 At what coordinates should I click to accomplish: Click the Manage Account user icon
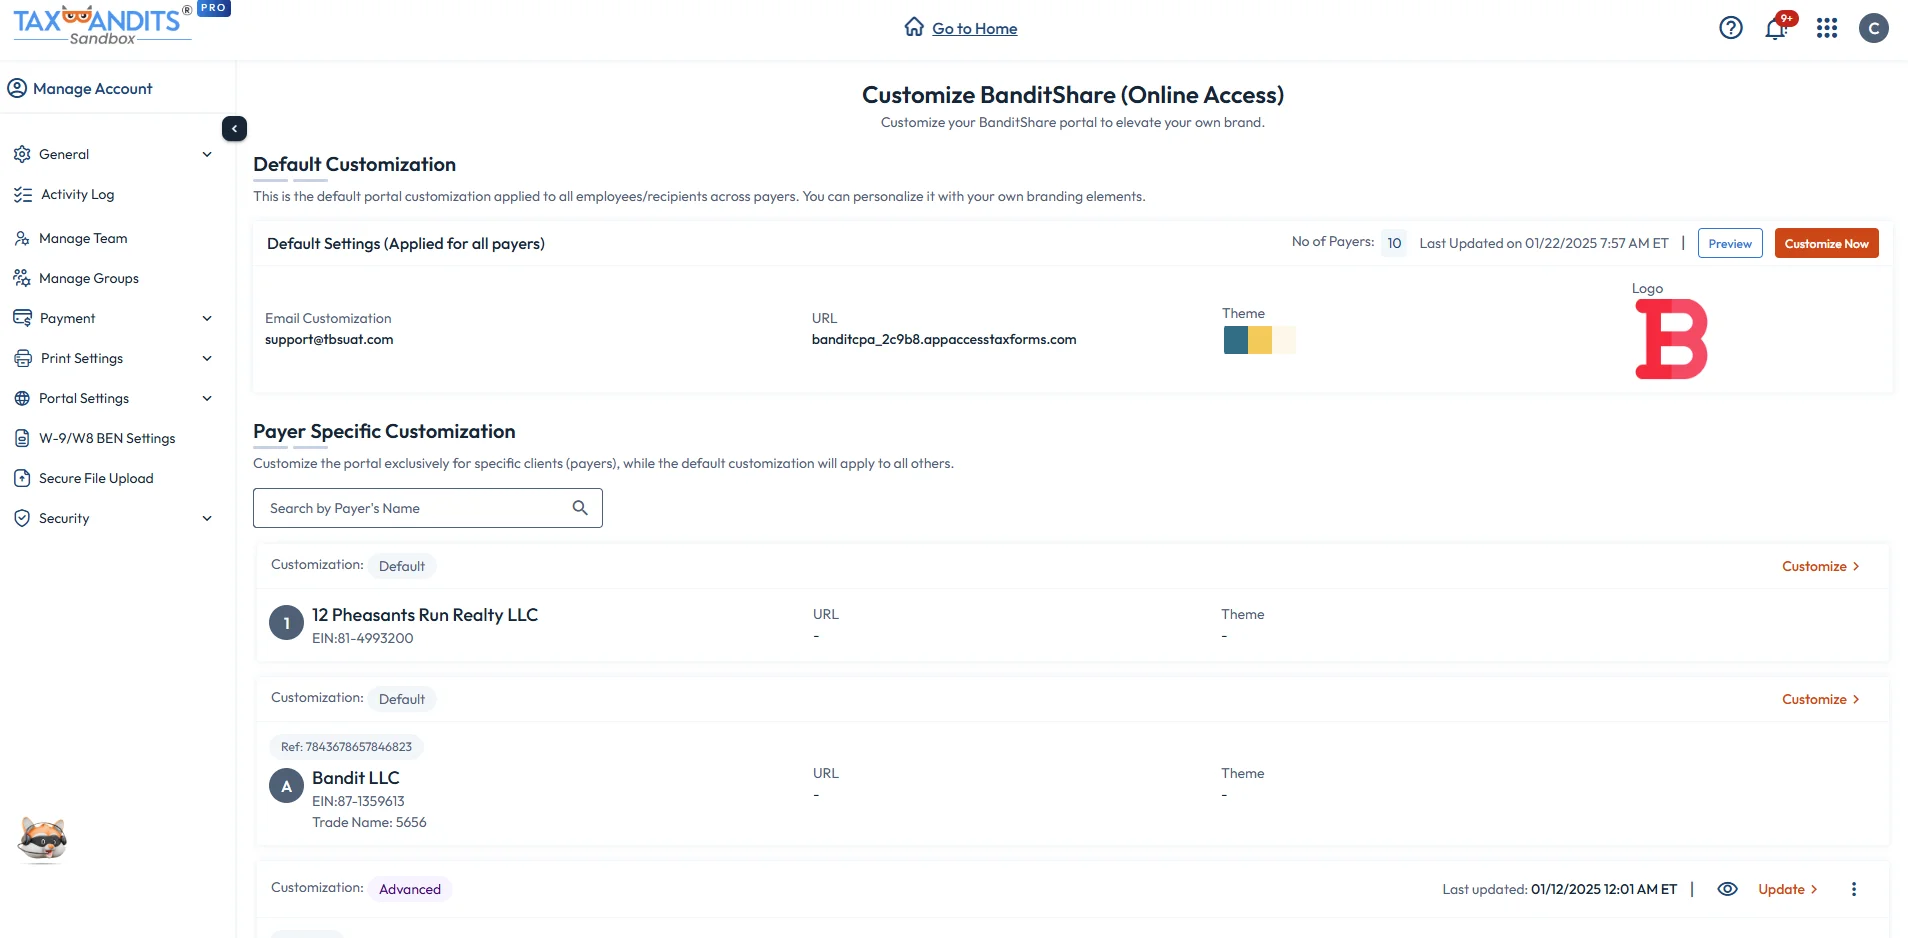click(x=17, y=88)
